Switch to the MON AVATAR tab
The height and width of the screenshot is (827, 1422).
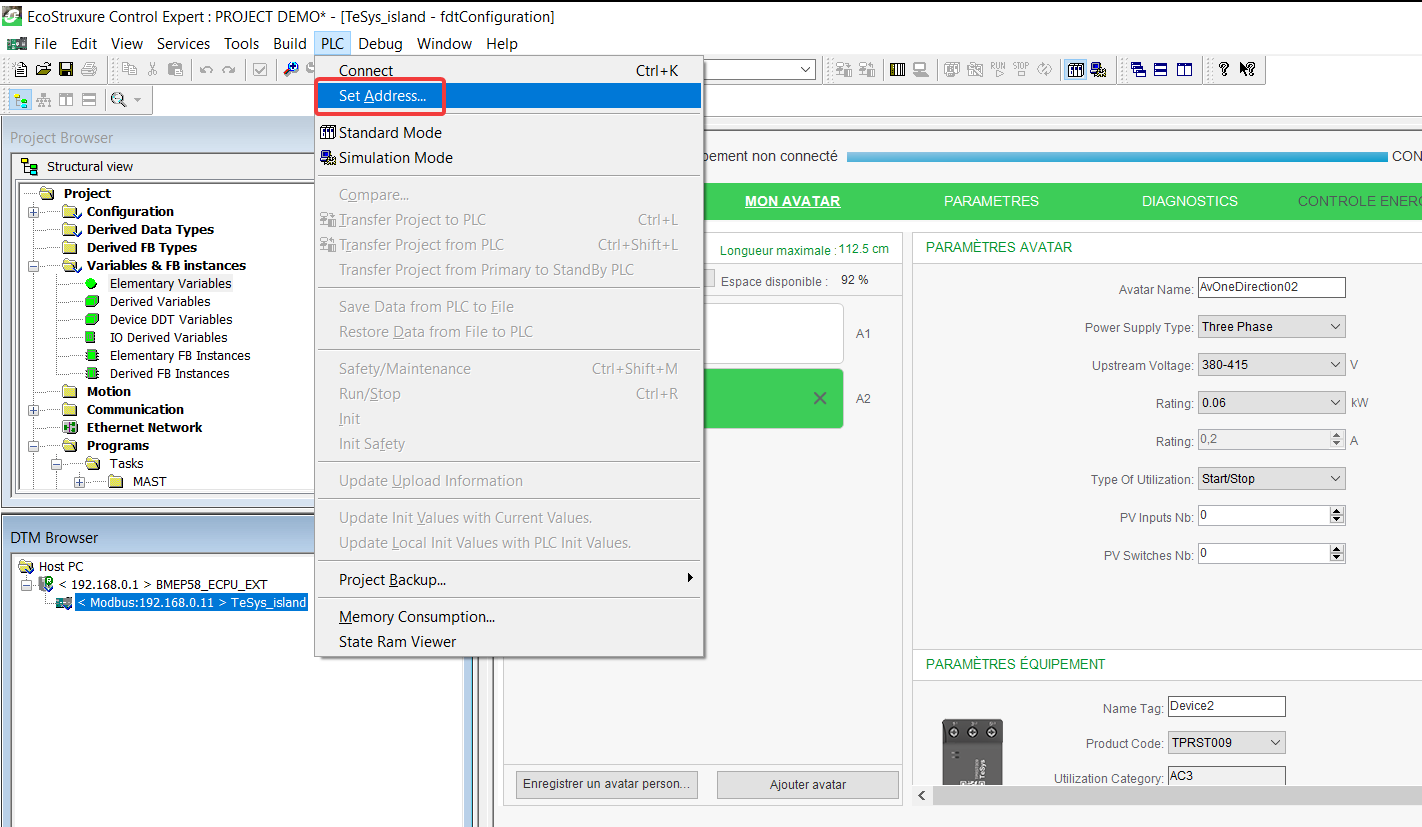coord(792,201)
